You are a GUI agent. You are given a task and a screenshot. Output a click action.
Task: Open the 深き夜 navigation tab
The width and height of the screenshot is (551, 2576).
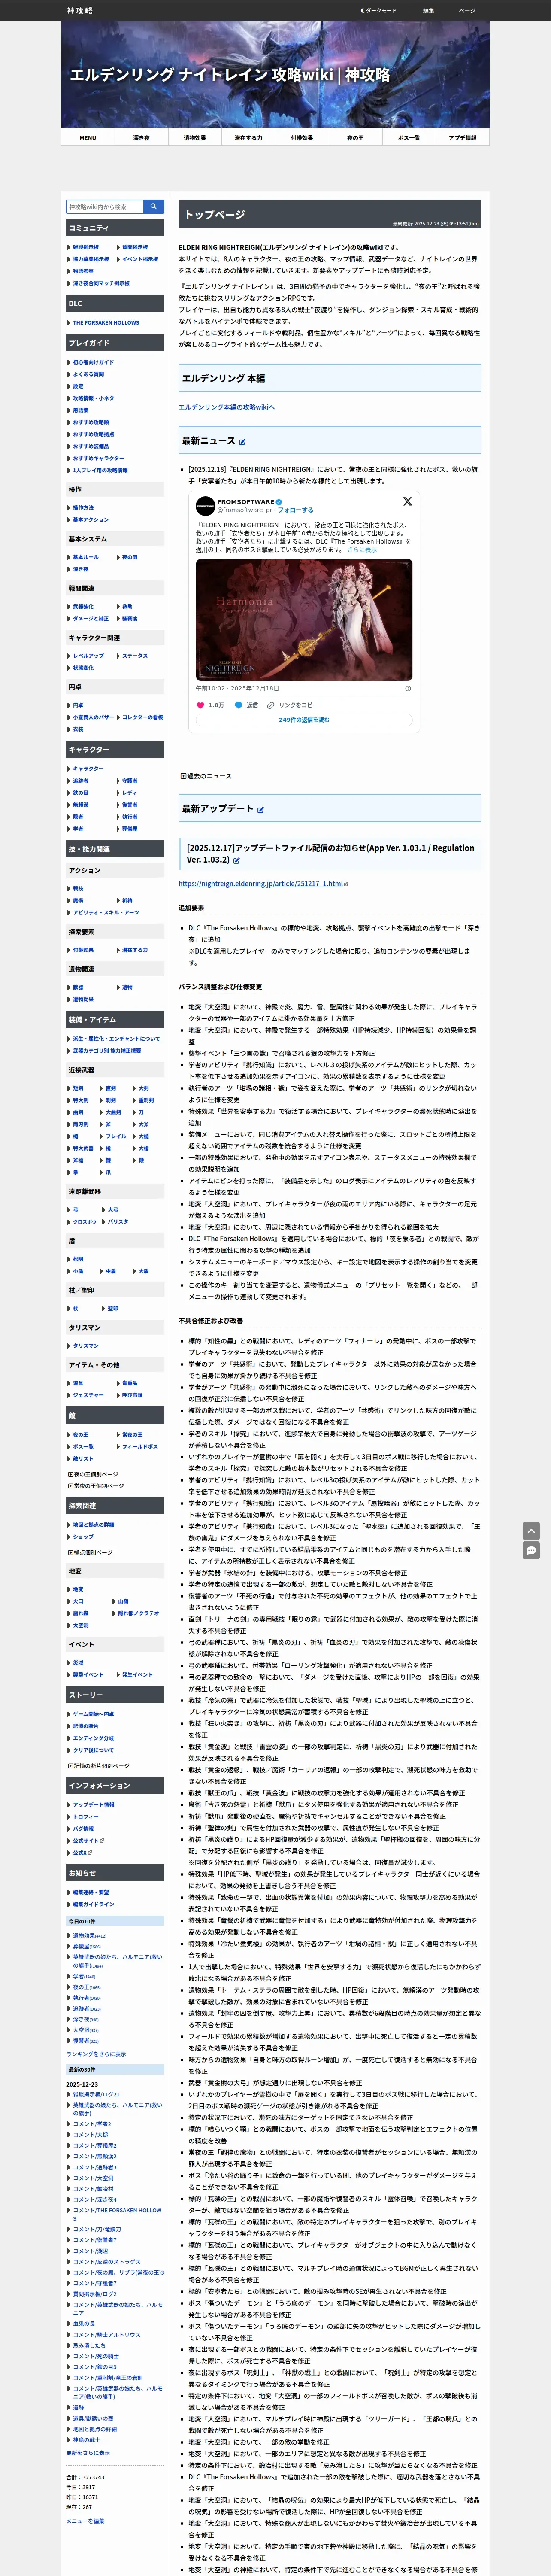[141, 138]
